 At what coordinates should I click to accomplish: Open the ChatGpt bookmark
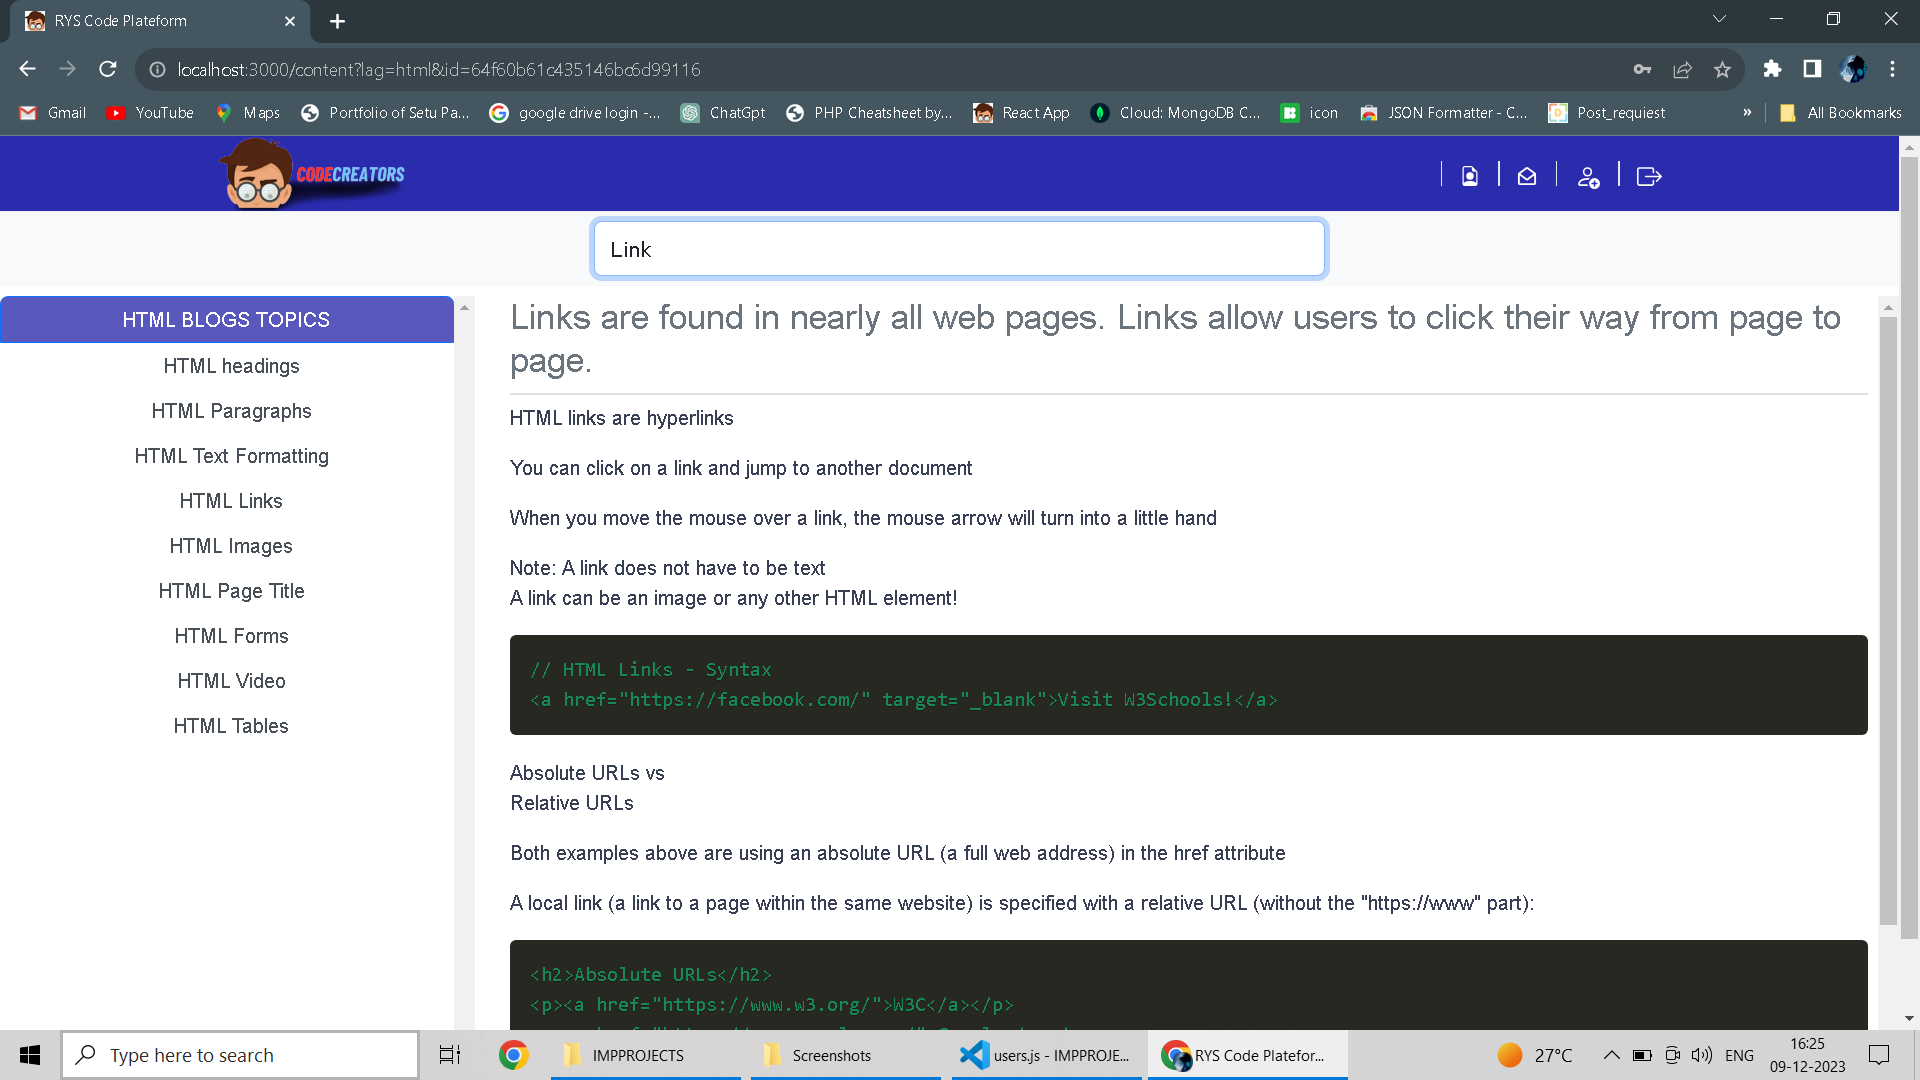[723, 113]
